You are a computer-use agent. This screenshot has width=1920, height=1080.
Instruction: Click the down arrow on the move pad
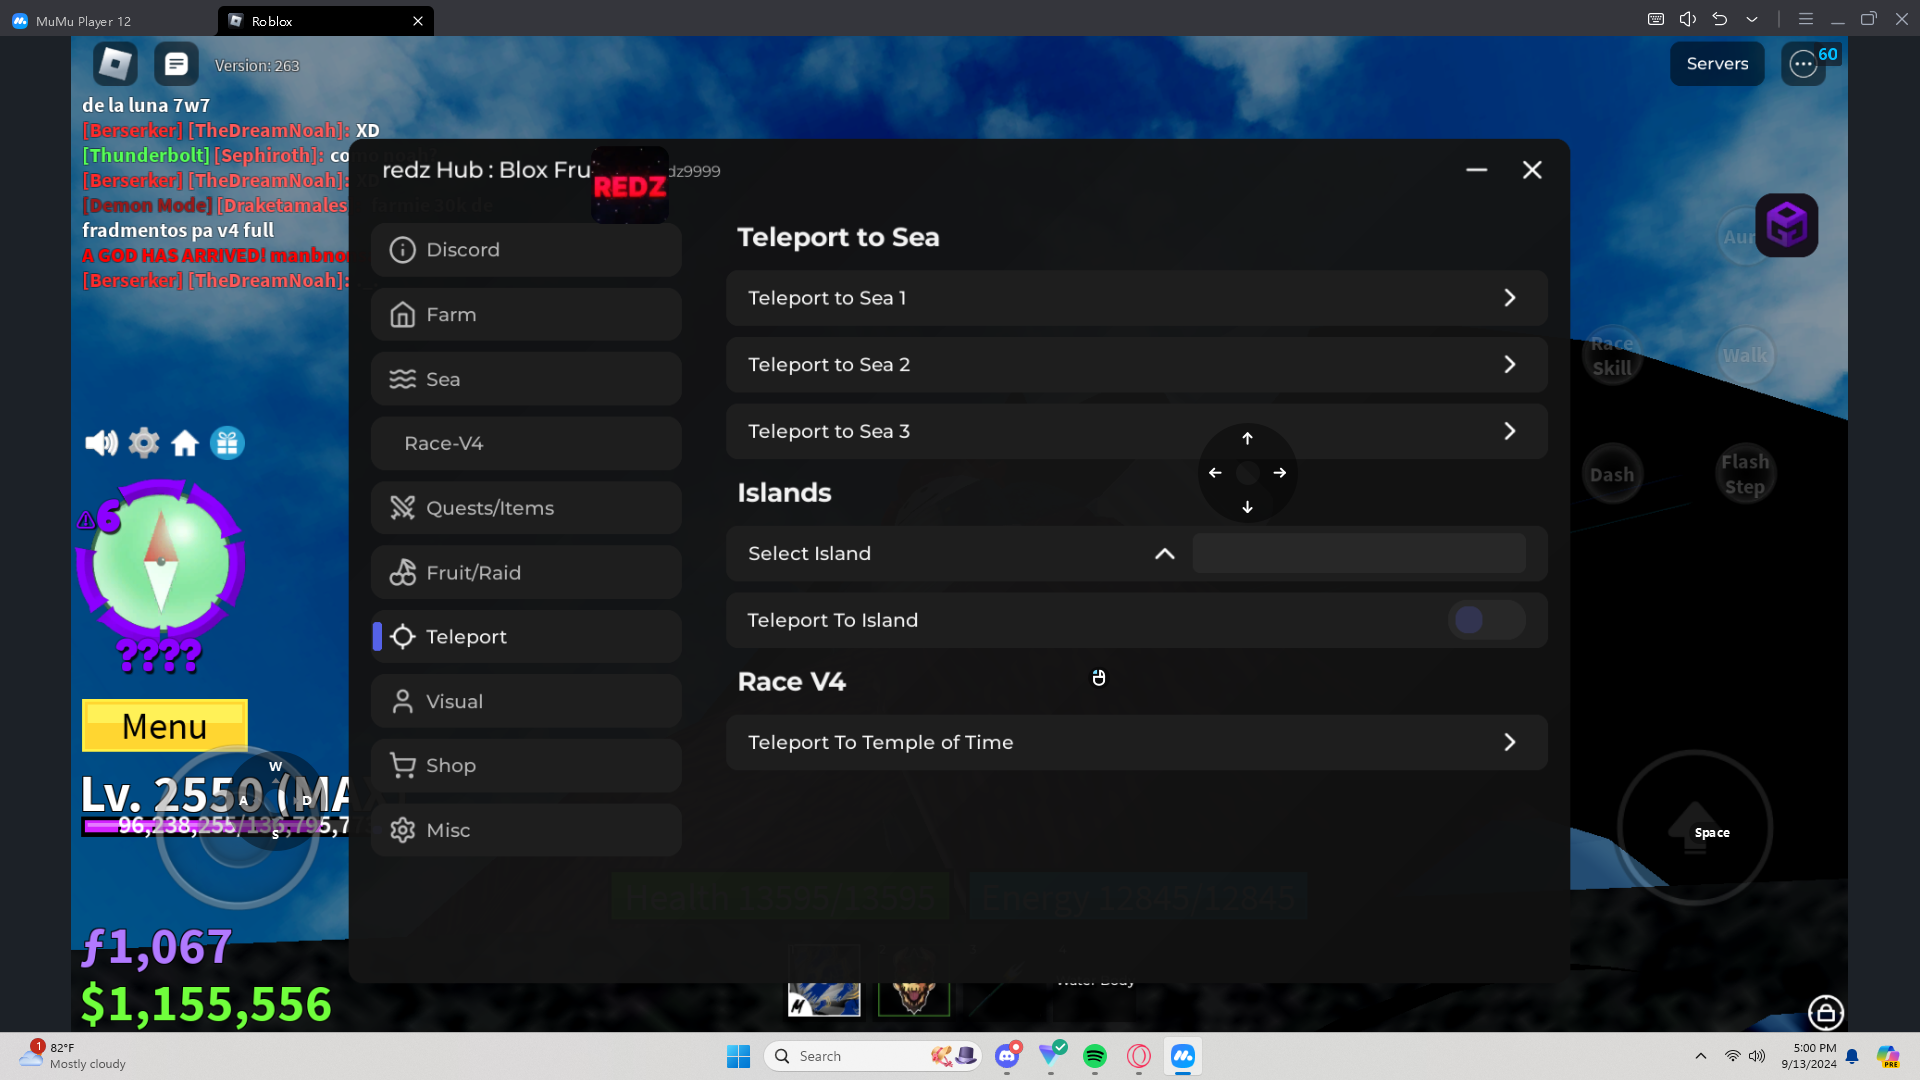tap(1247, 507)
